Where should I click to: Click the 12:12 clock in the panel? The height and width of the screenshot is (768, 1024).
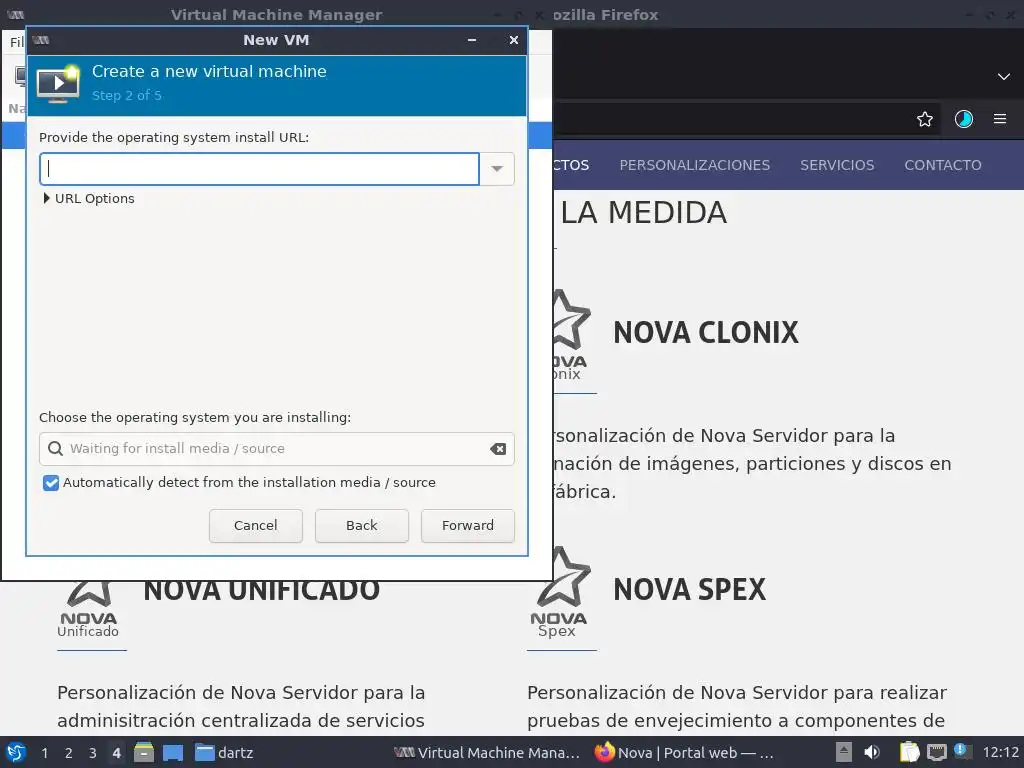[x=1000, y=753]
